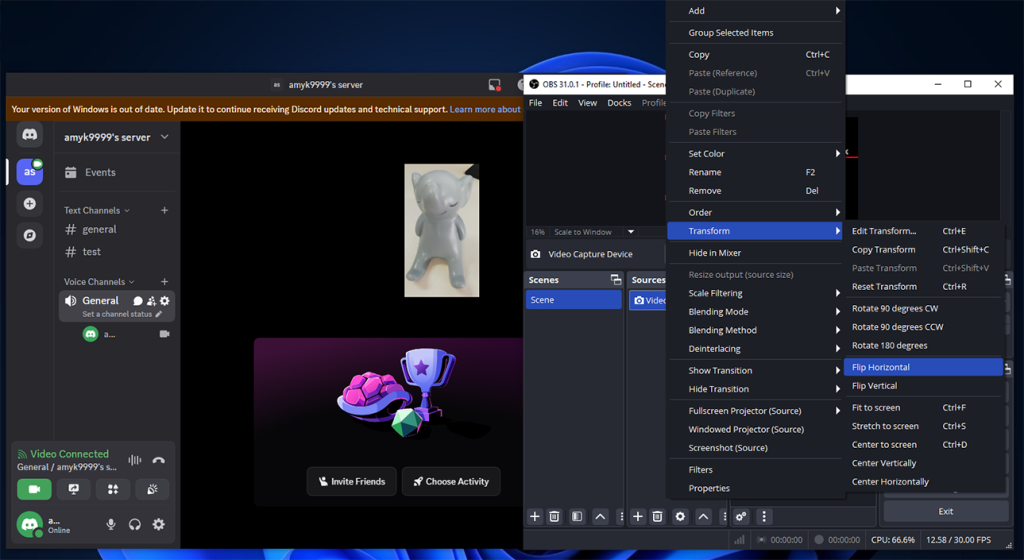Open source properties gear in OBS
The image size is (1024, 560).
coord(680,516)
